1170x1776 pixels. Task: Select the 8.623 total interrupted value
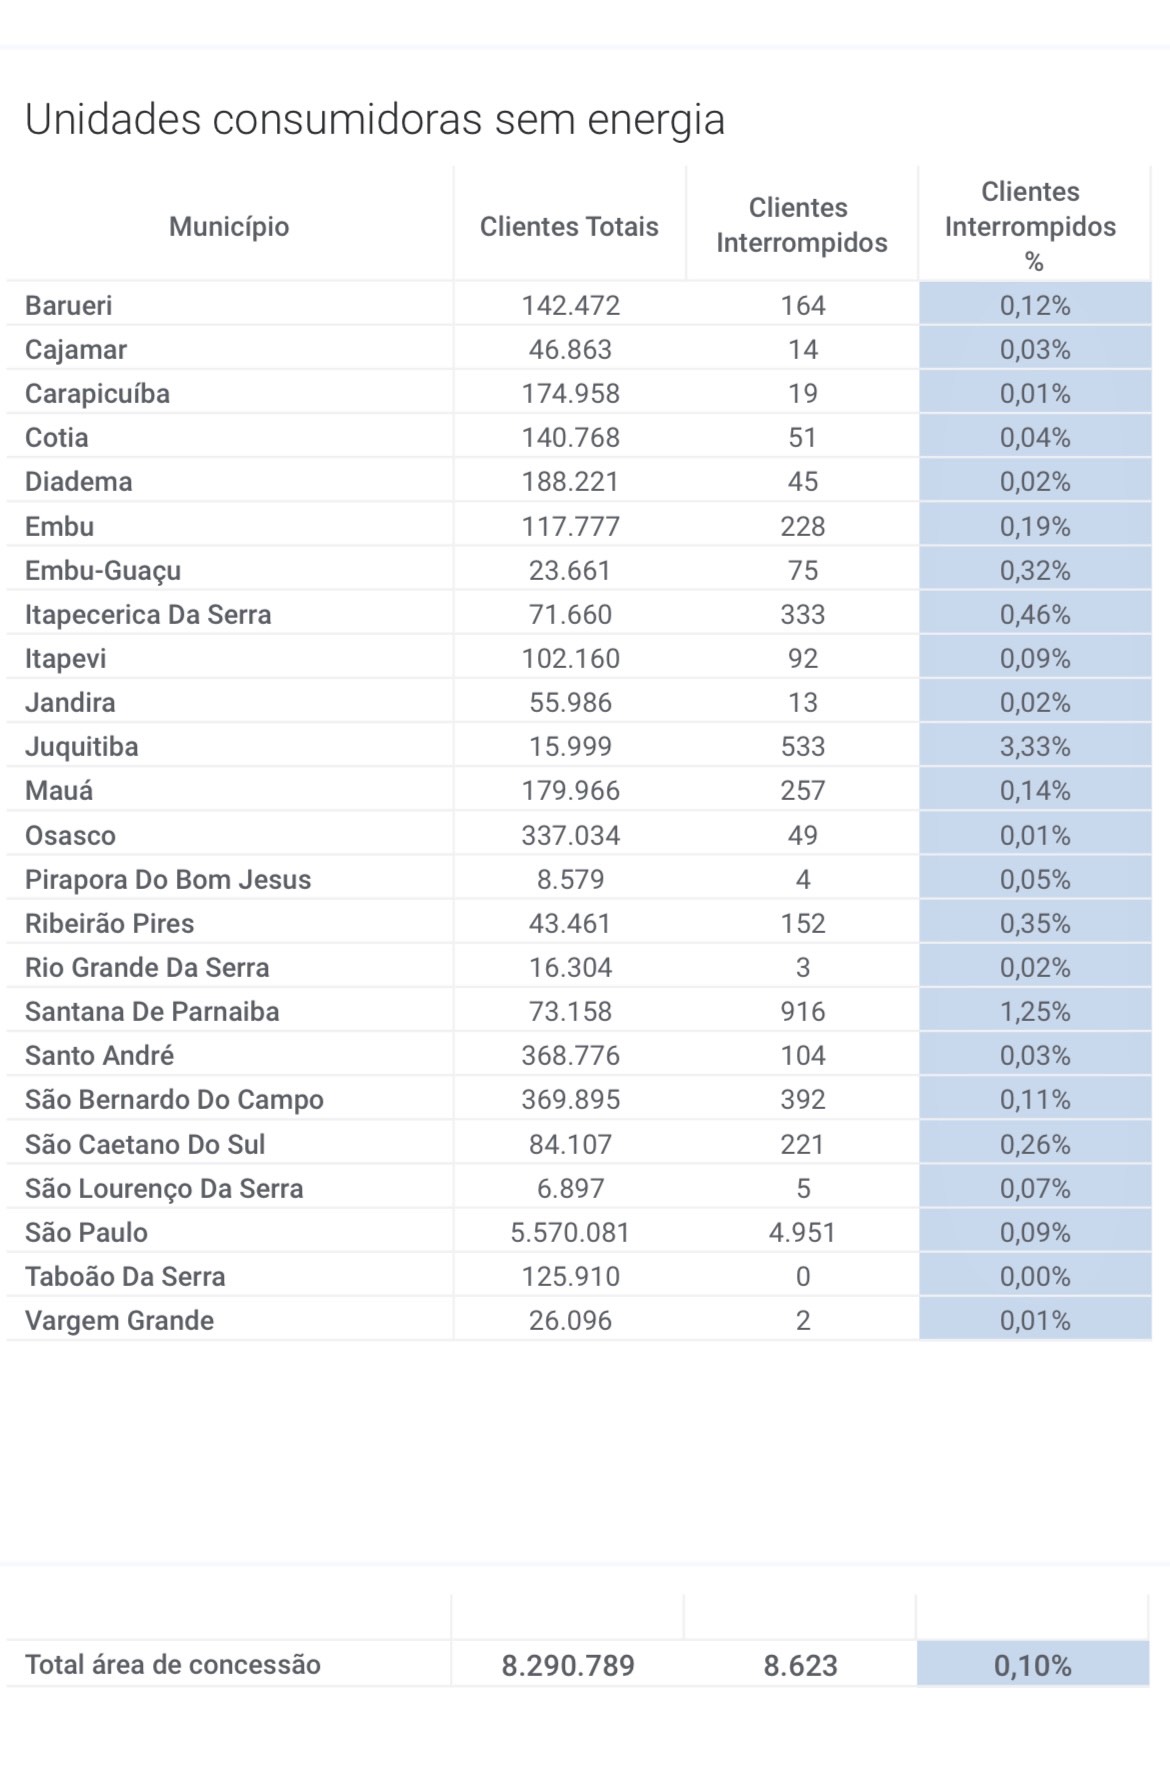click(801, 1665)
